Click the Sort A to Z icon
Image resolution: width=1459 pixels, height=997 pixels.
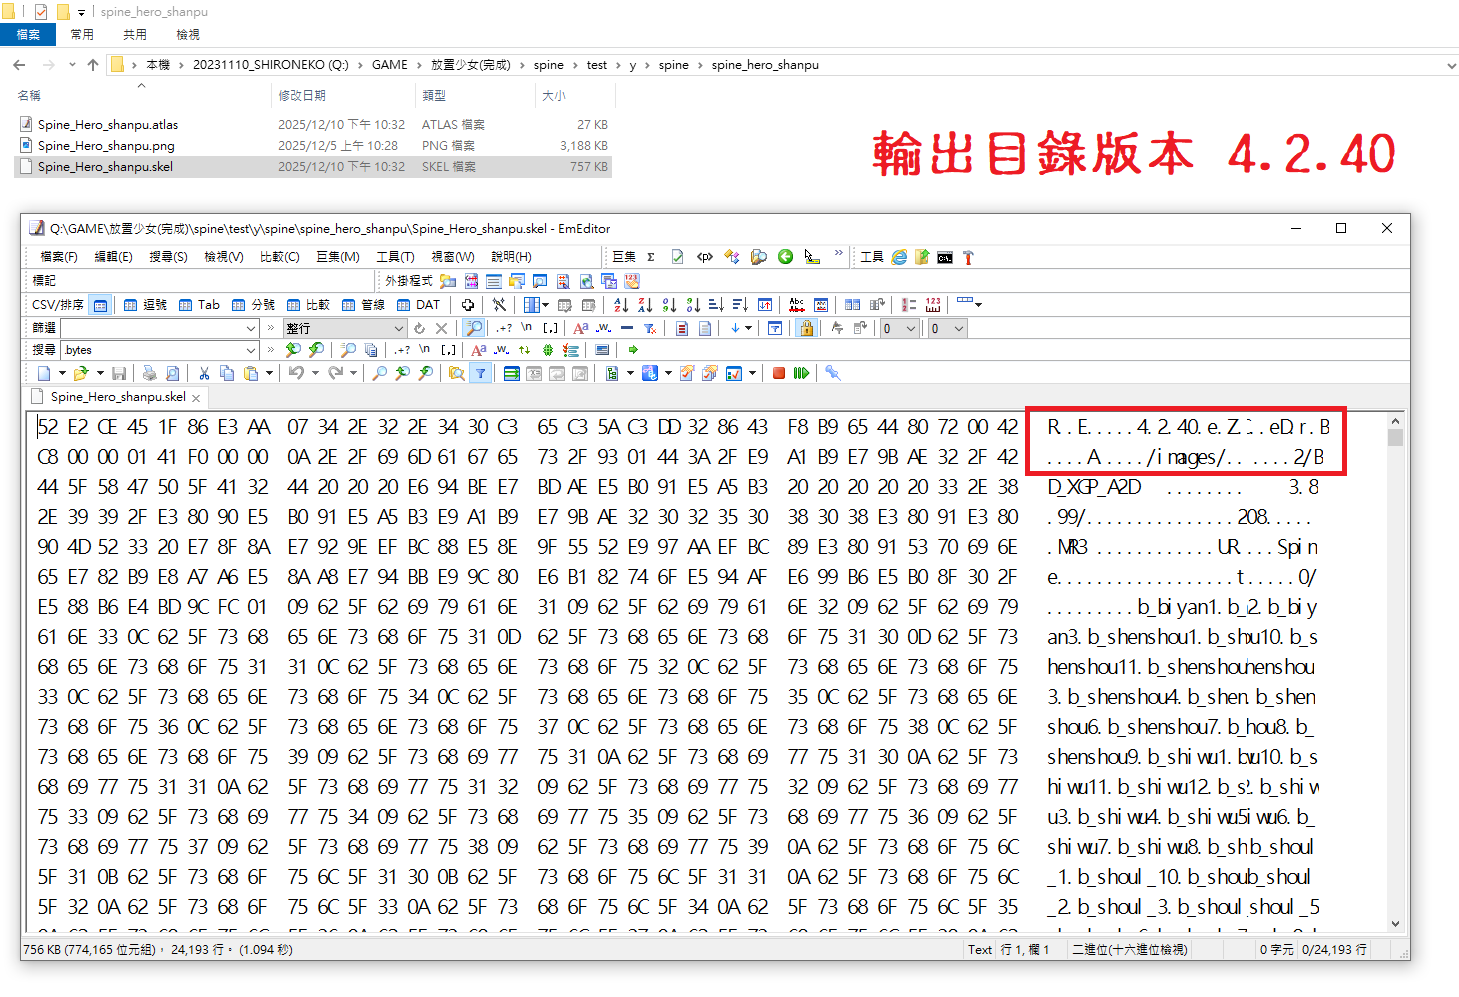(621, 305)
